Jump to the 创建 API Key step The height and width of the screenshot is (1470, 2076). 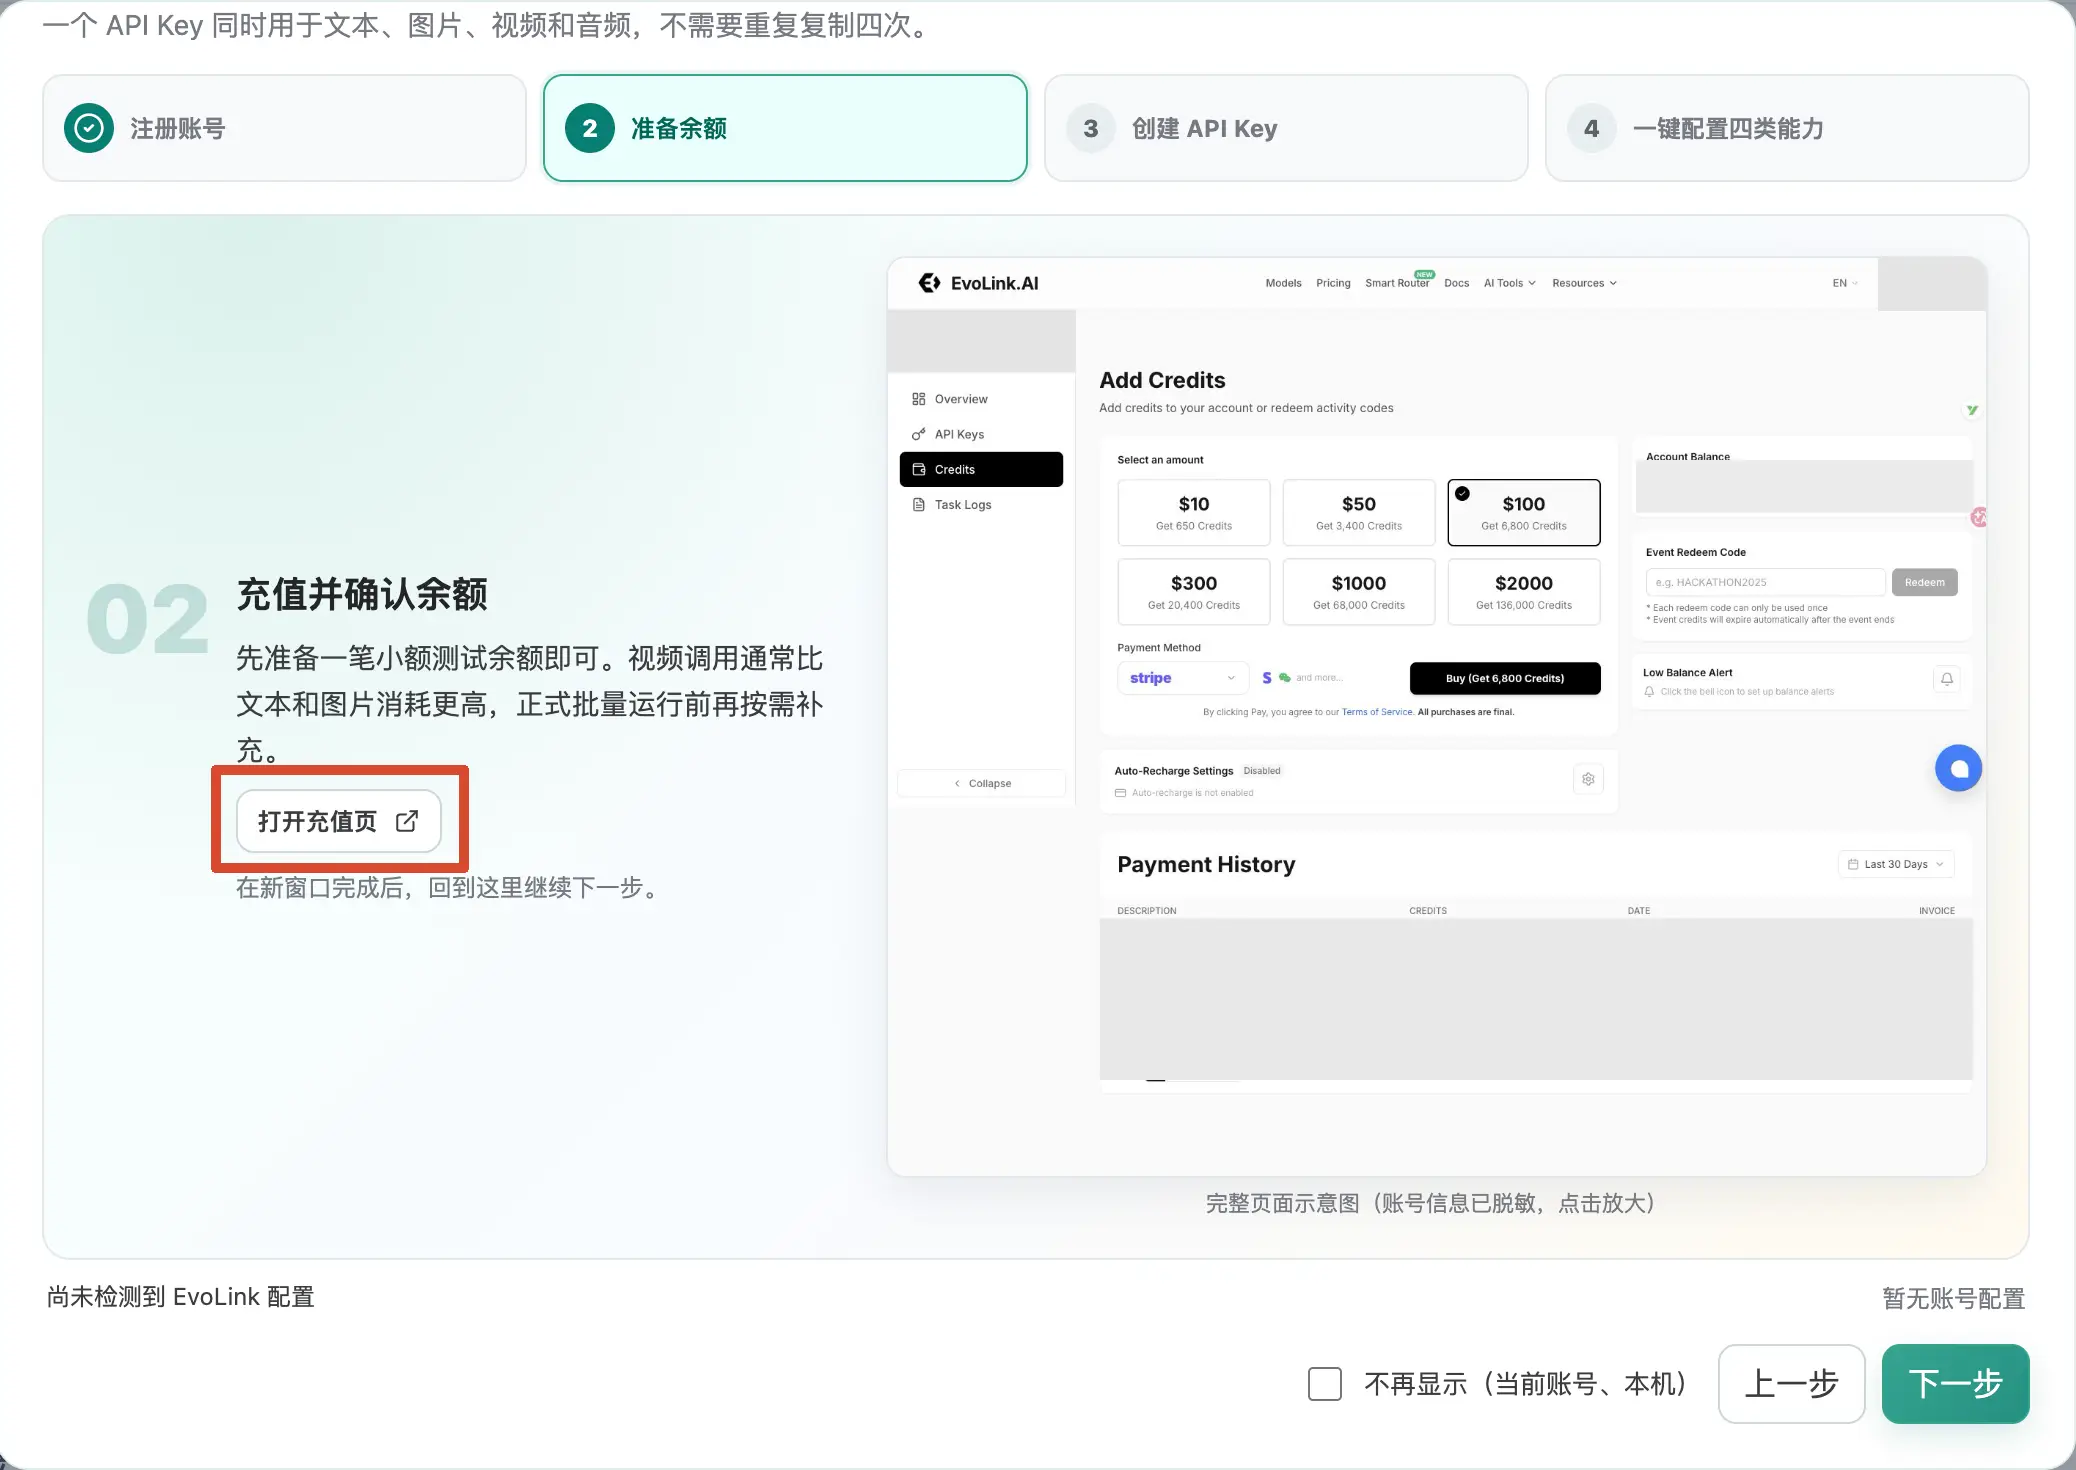pos(1286,128)
